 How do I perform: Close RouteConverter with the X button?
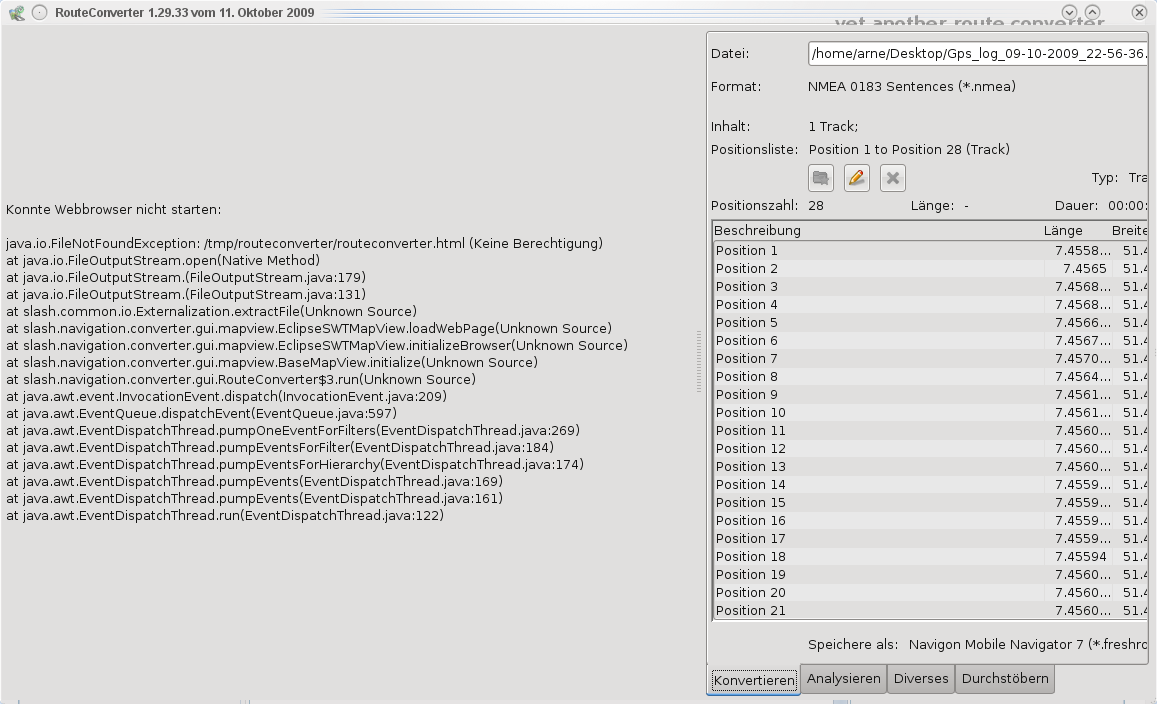pyautogui.click(x=1139, y=12)
